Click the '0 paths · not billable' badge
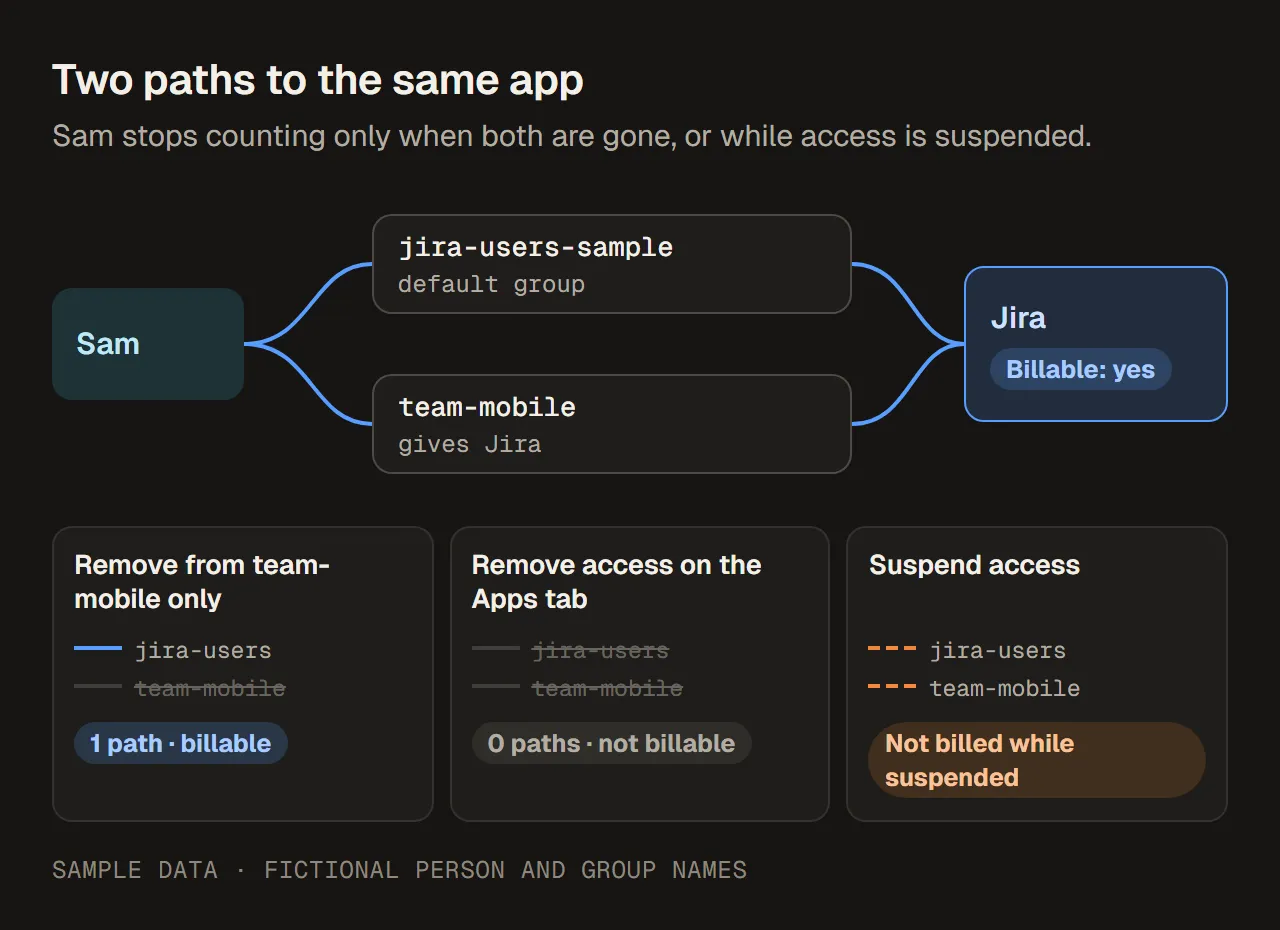Viewport: 1280px width, 930px height. (x=611, y=743)
